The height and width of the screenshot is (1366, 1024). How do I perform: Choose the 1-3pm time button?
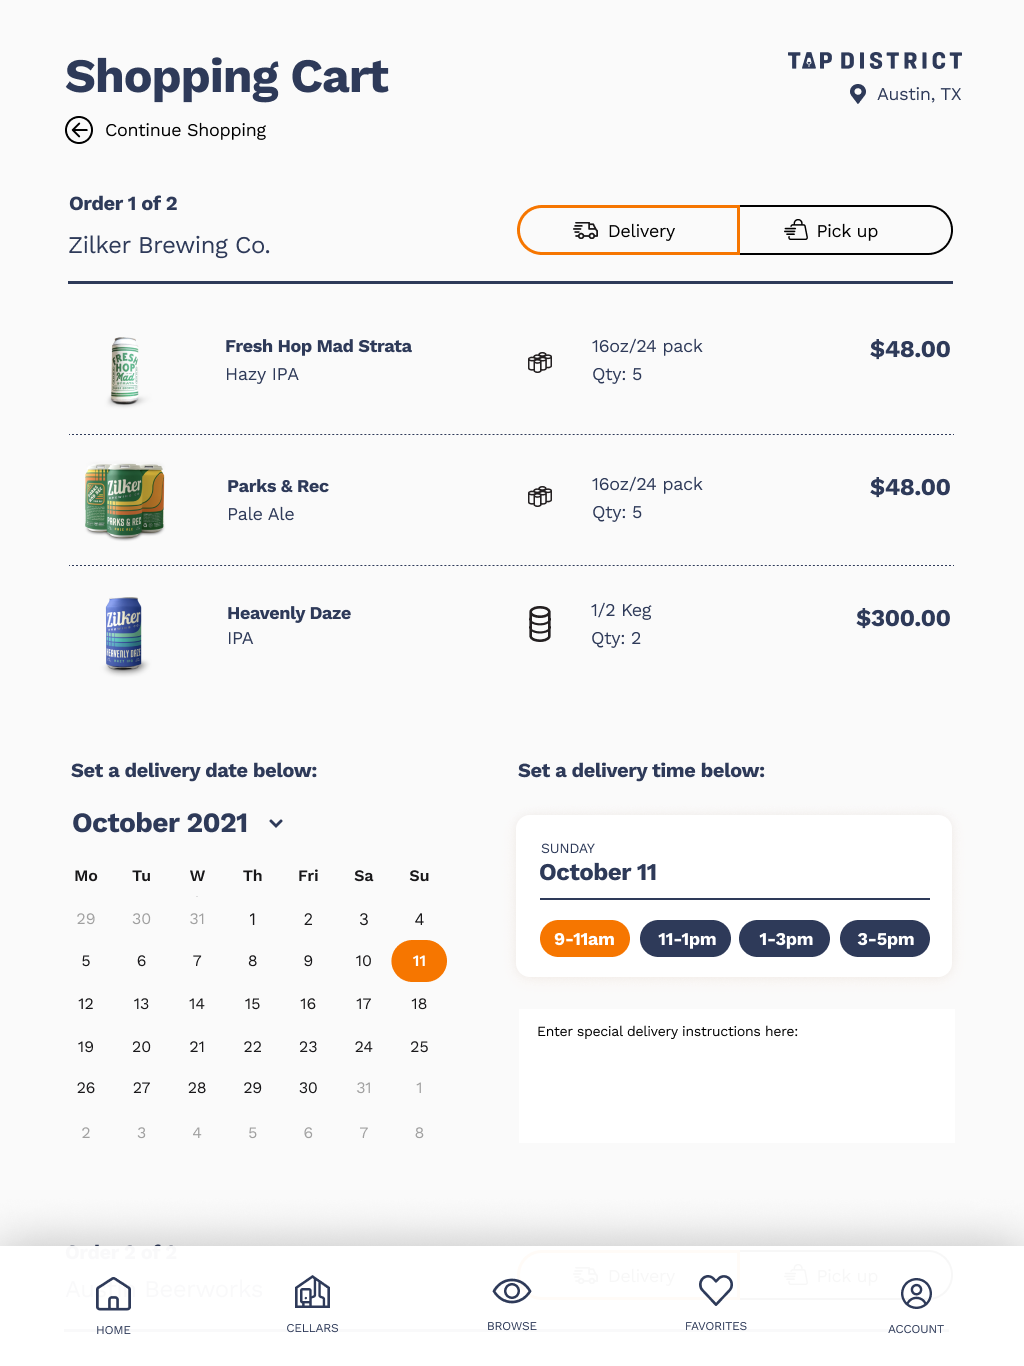click(x=785, y=939)
